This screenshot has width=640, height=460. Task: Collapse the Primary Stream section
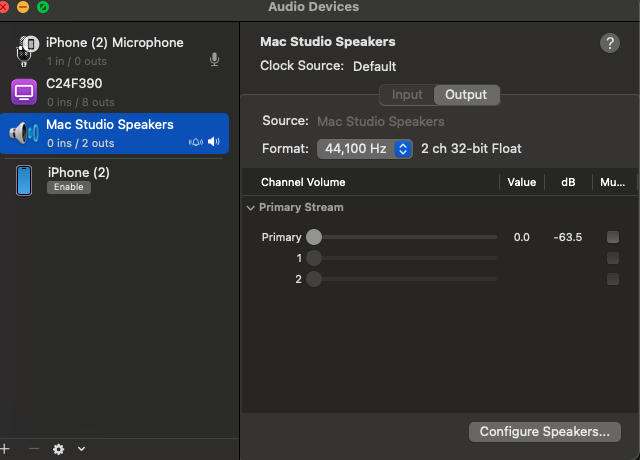251,208
